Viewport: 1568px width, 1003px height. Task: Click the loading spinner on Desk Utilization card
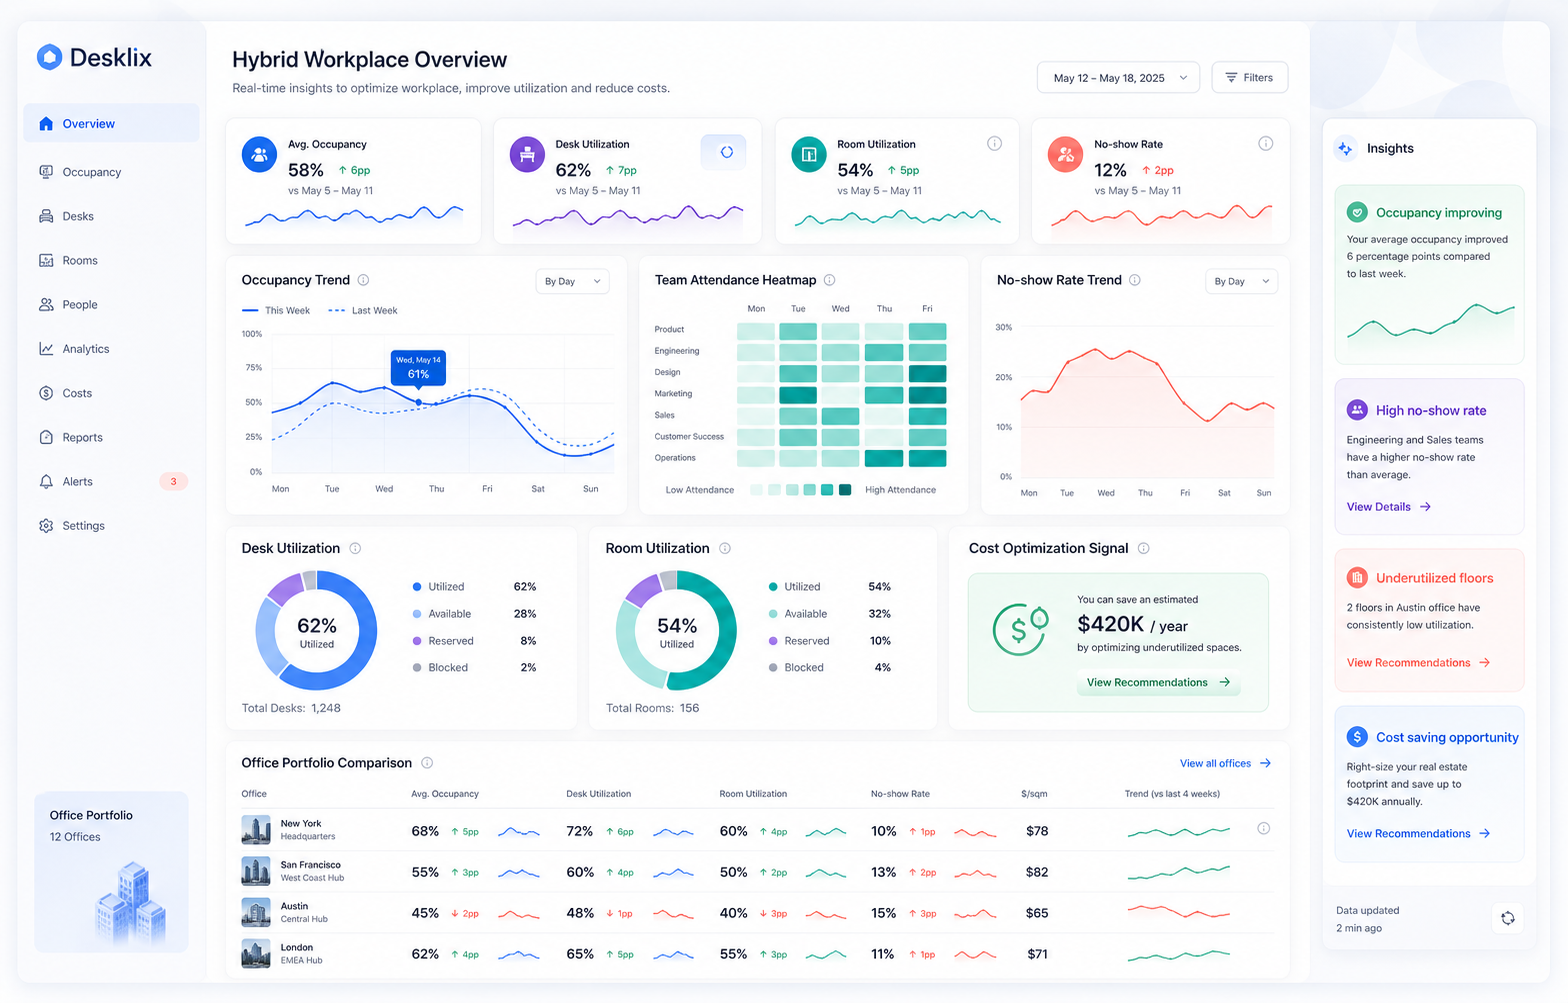pyautogui.click(x=726, y=152)
